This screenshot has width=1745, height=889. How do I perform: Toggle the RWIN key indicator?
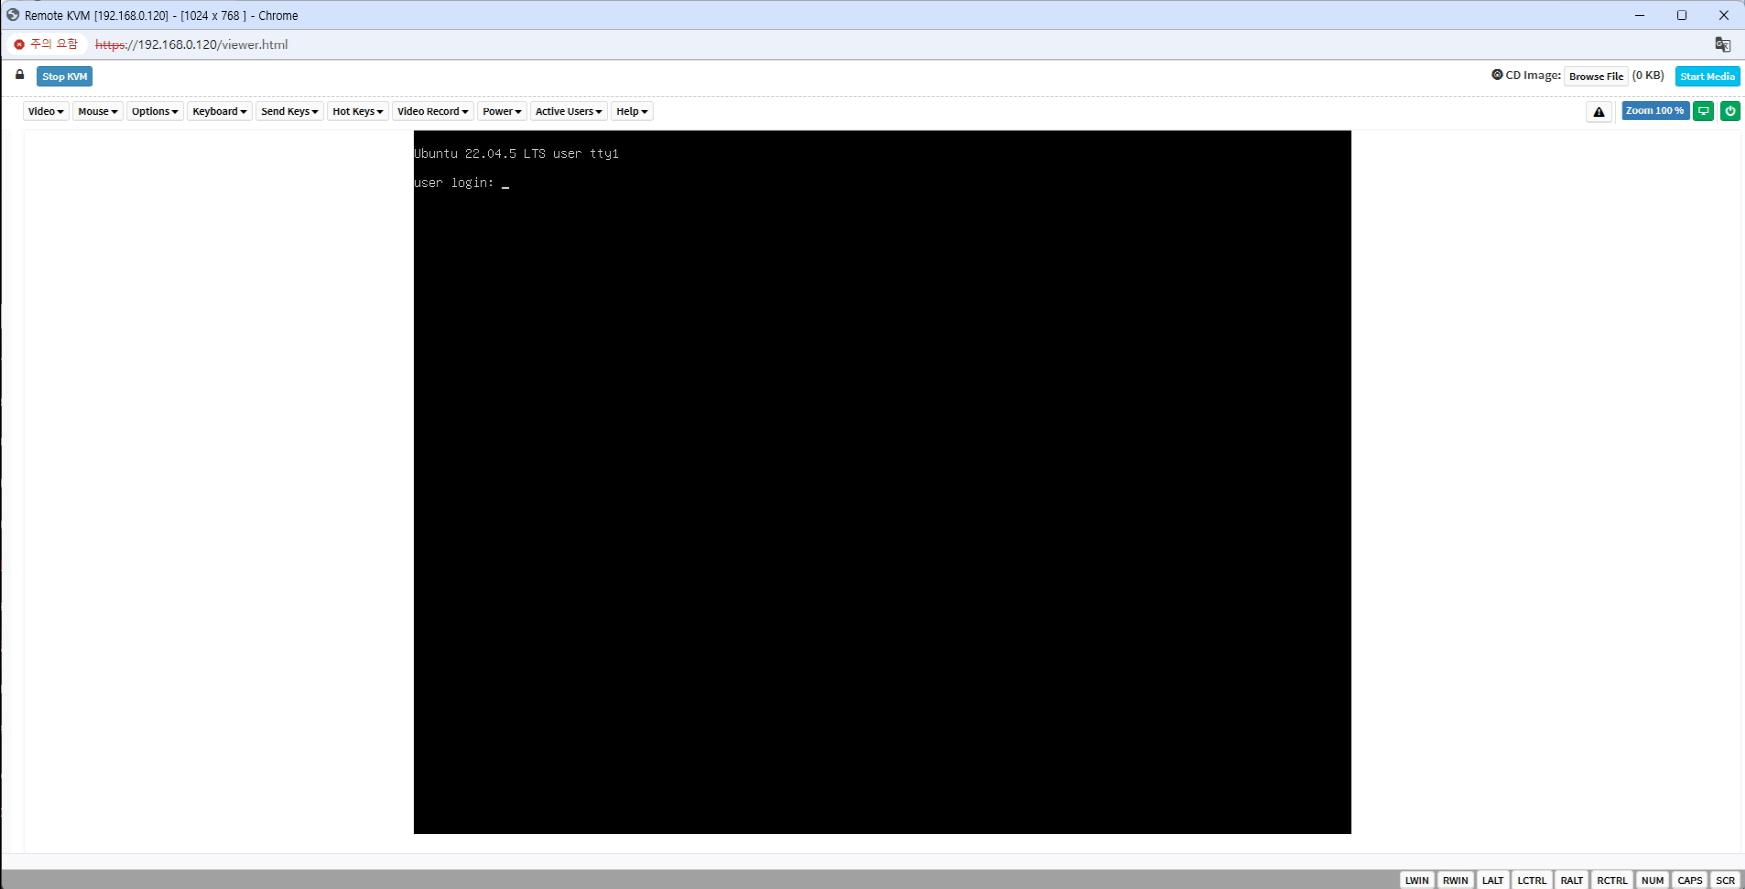click(1455, 880)
